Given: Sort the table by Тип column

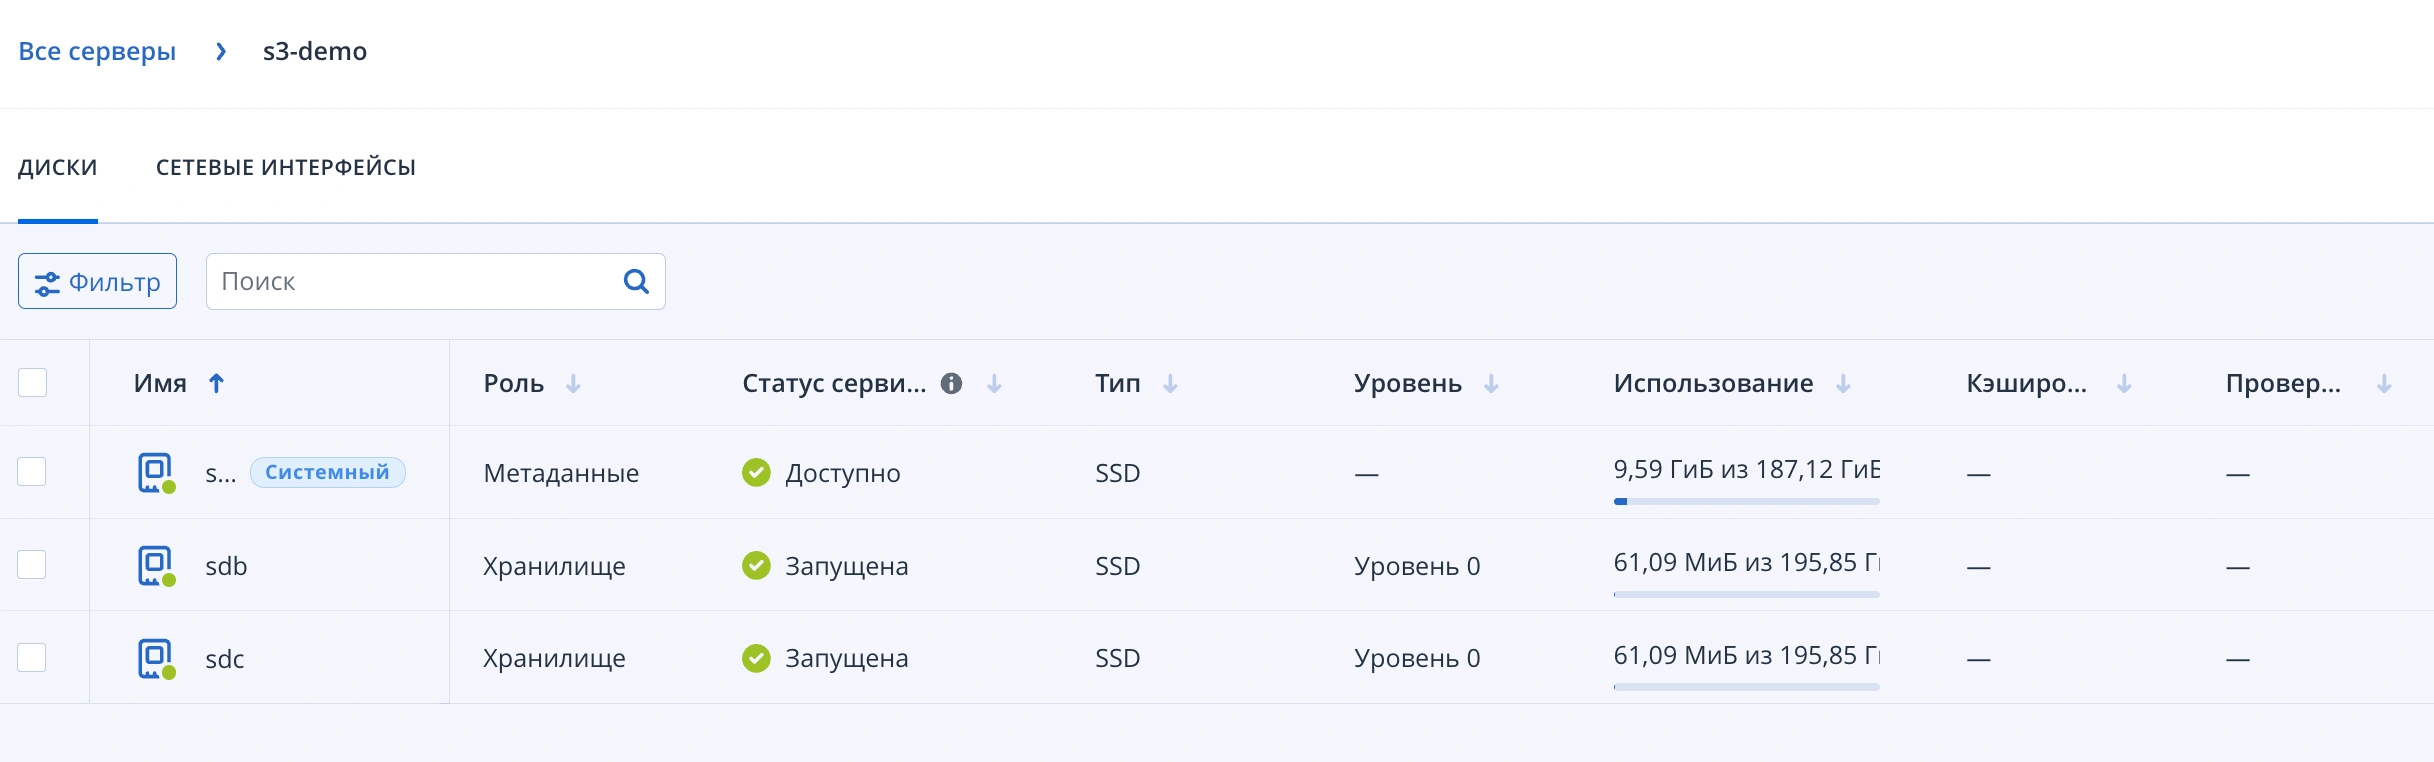Looking at the screenshot, I should point(1170,383).
